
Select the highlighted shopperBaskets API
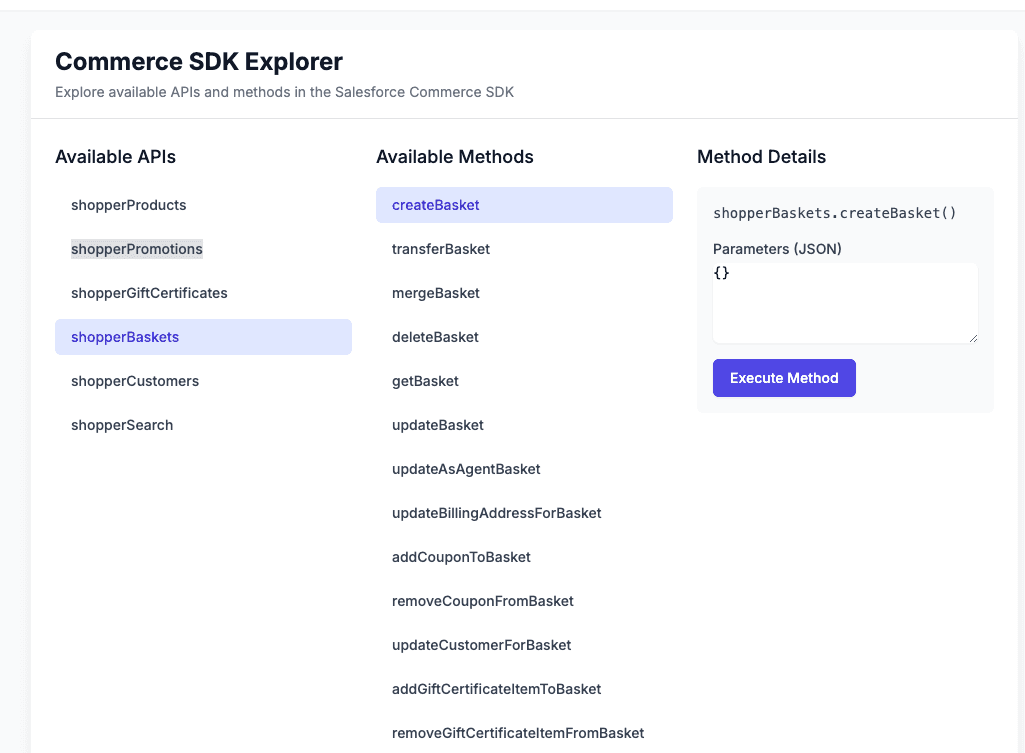(x=203, y=337)
